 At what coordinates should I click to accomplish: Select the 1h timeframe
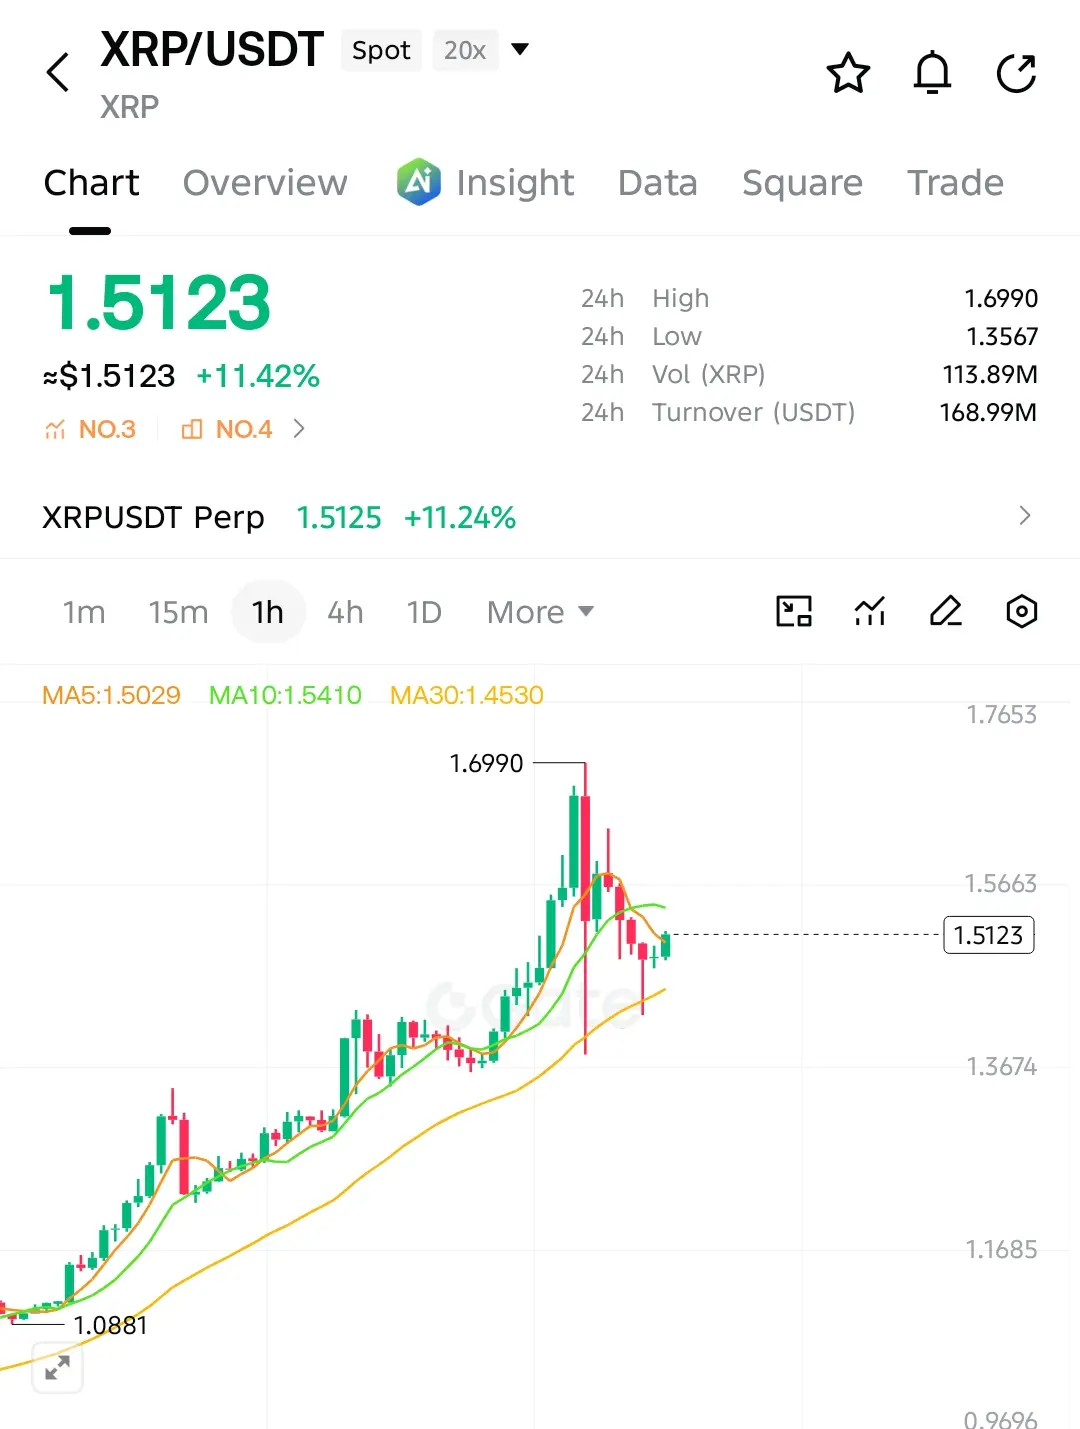click(x=268, y=612)
